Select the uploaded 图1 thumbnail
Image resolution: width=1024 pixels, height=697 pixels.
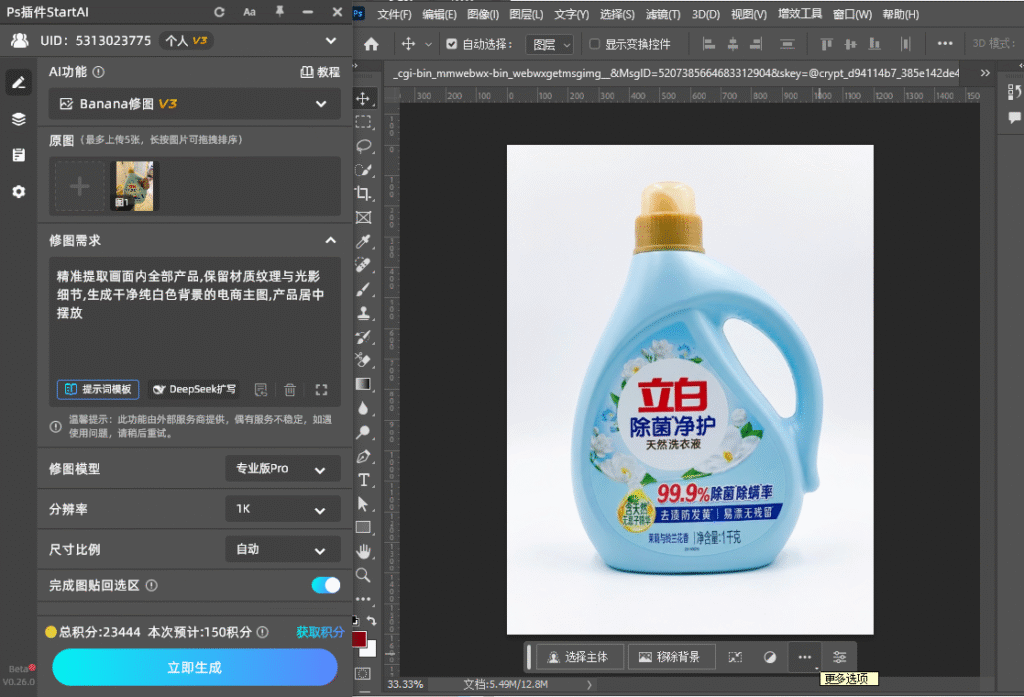click(x=135, y=186)
